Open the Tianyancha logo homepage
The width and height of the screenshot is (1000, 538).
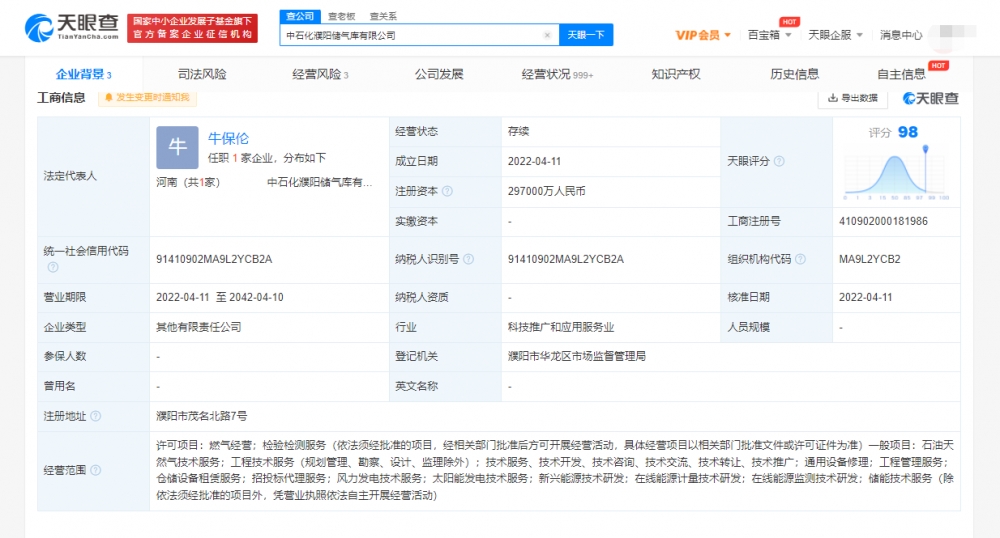(x=71, y=27)
